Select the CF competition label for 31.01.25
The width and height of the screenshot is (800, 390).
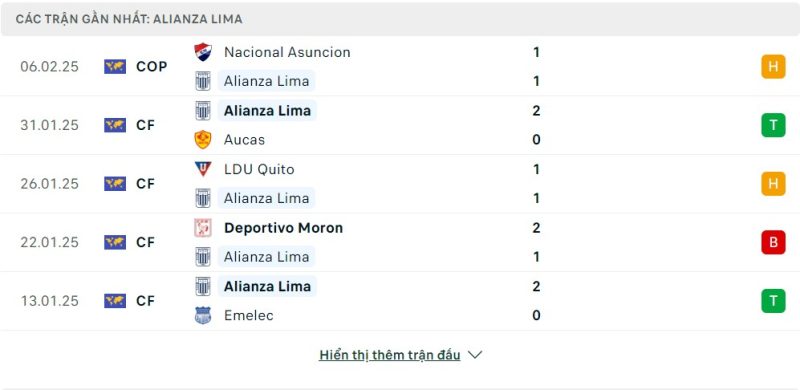point(145,125)
